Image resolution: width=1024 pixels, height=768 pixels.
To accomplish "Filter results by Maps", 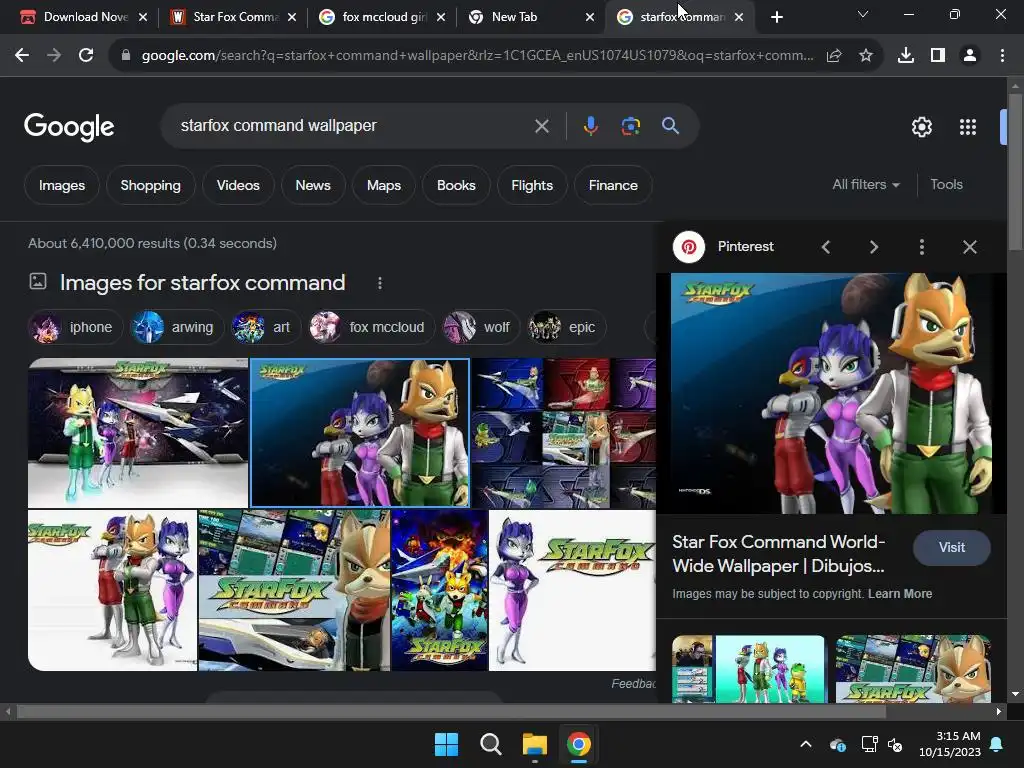I will coord(384,185).
